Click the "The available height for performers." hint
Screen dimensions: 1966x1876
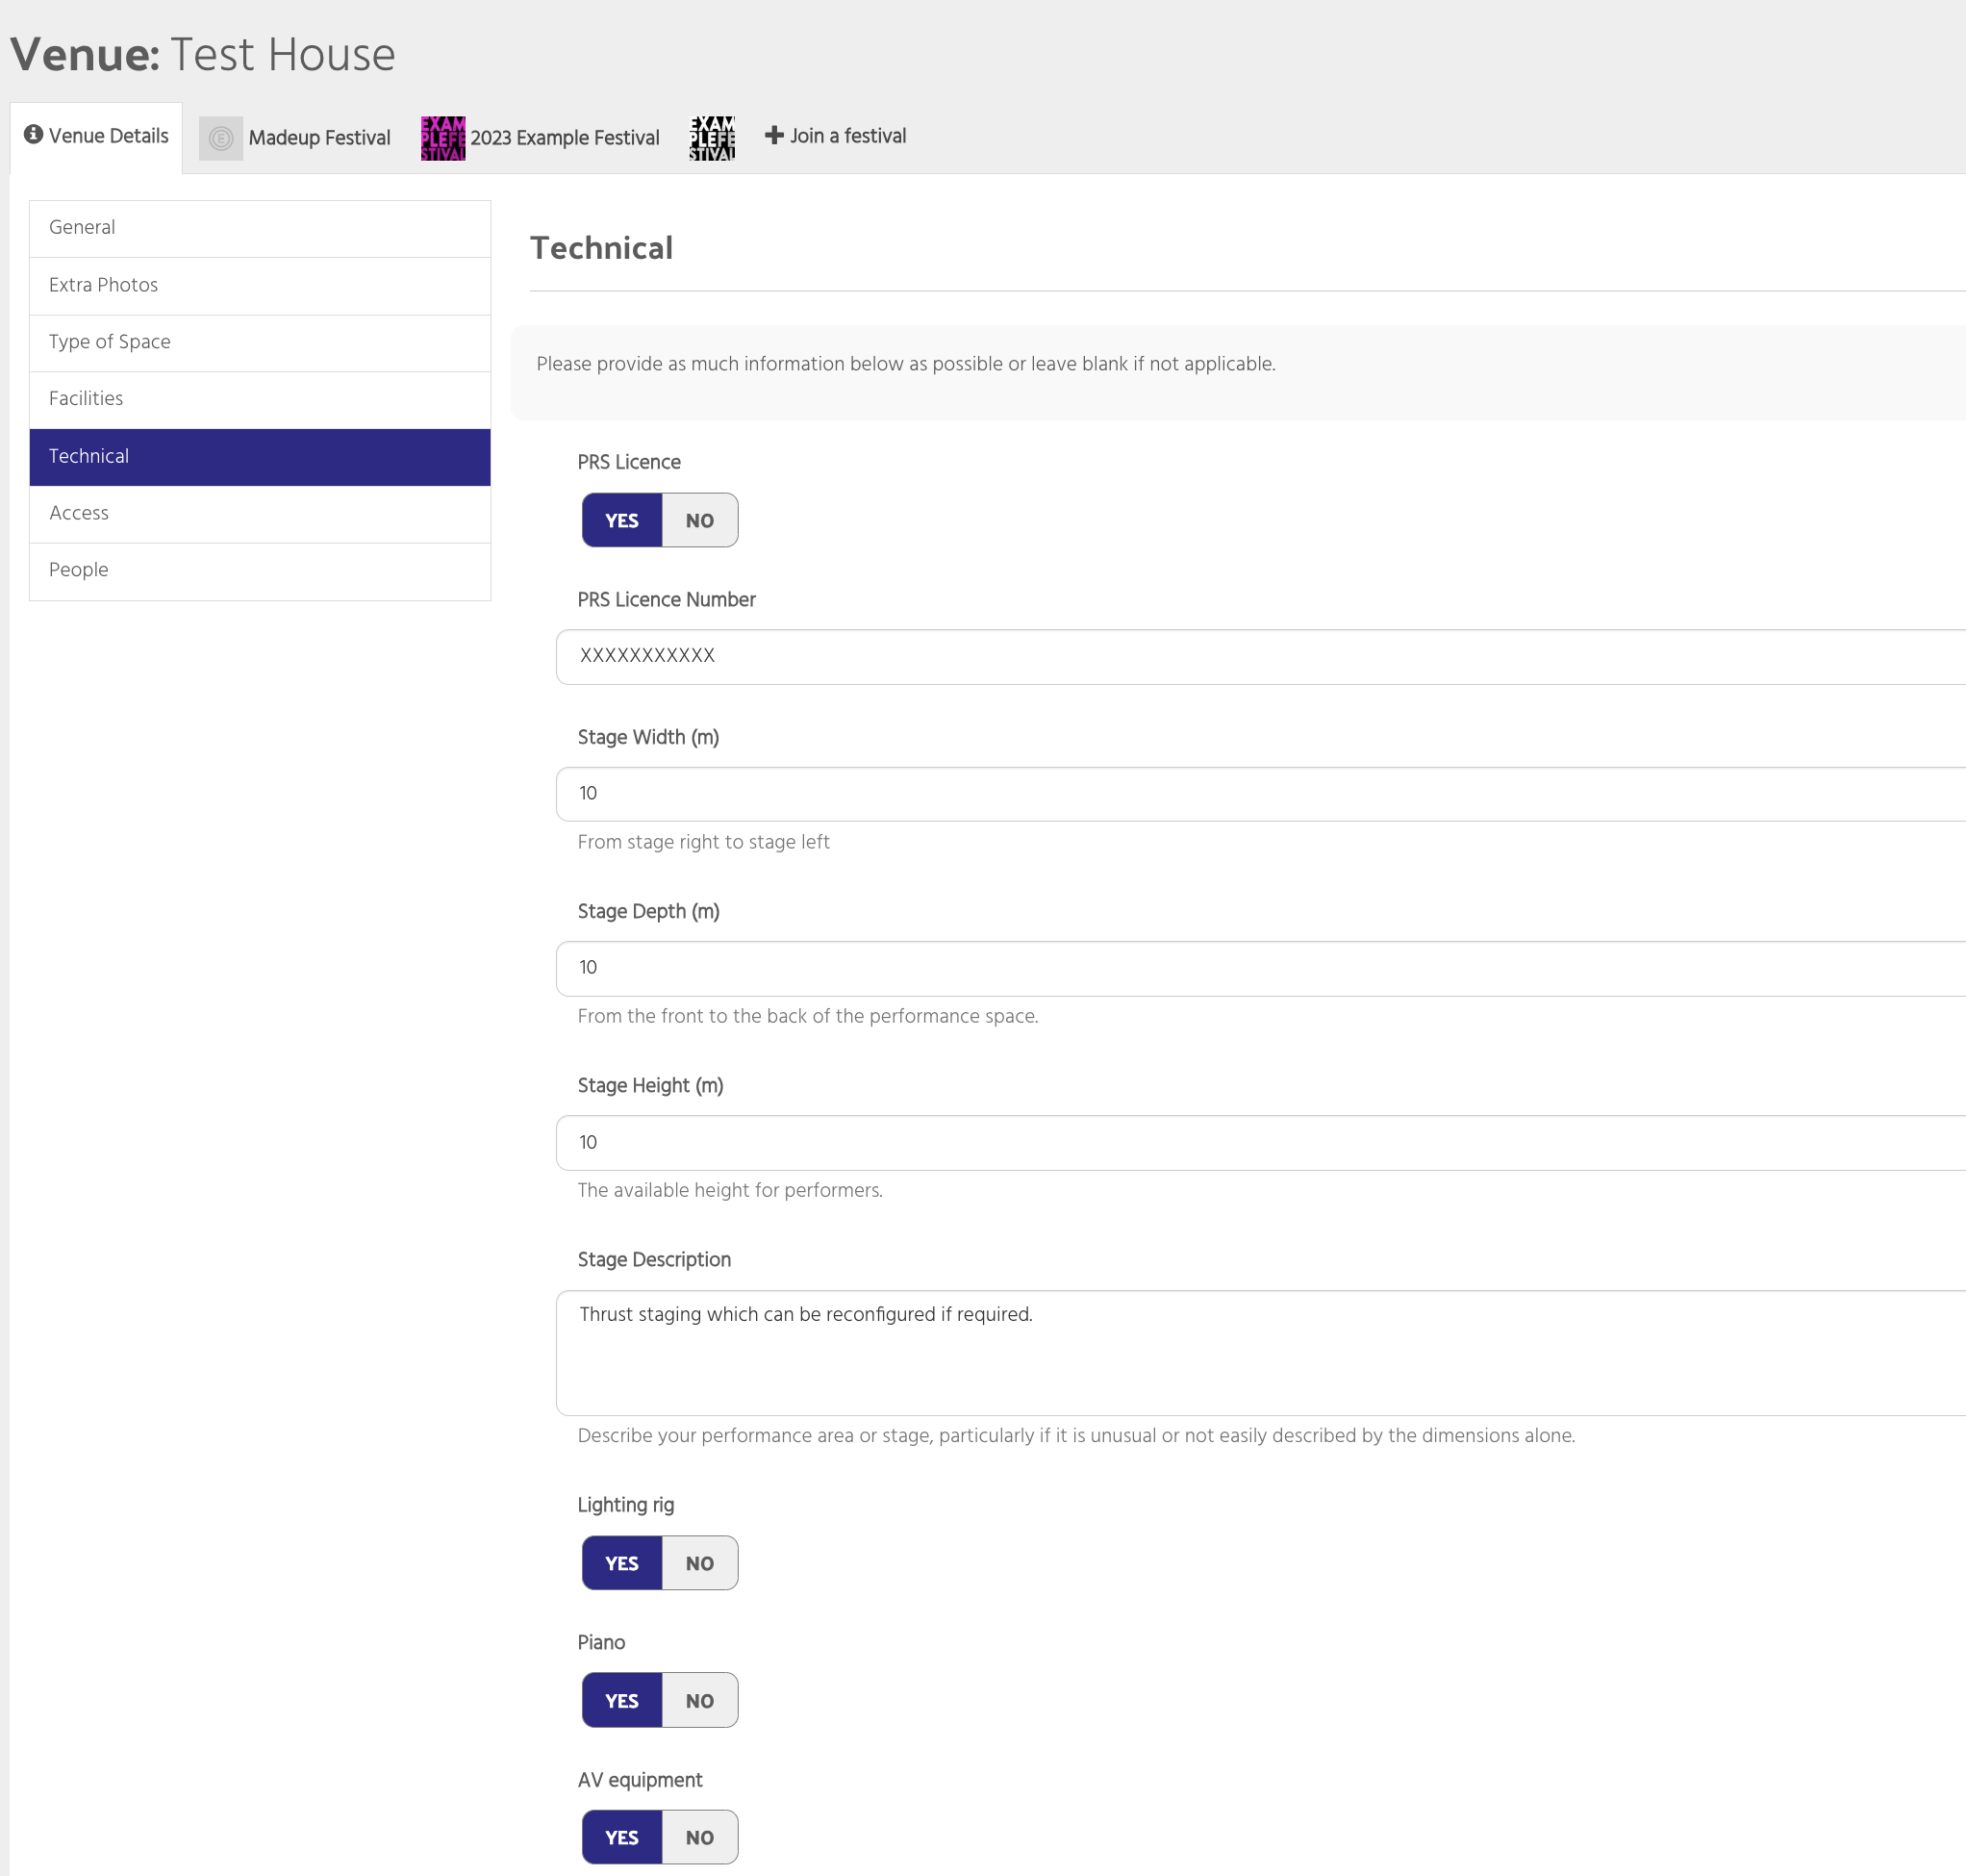[730, 1190]
